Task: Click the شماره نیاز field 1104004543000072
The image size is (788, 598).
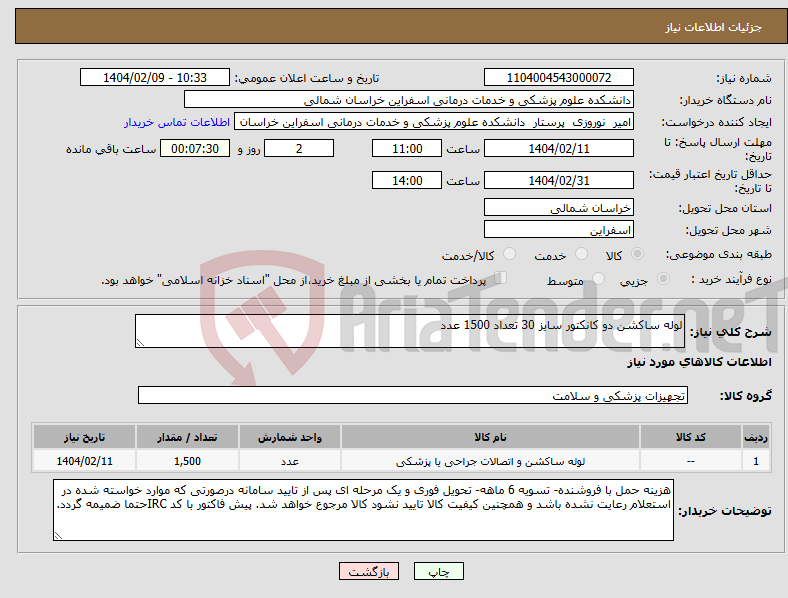Action: click(558, 78)
